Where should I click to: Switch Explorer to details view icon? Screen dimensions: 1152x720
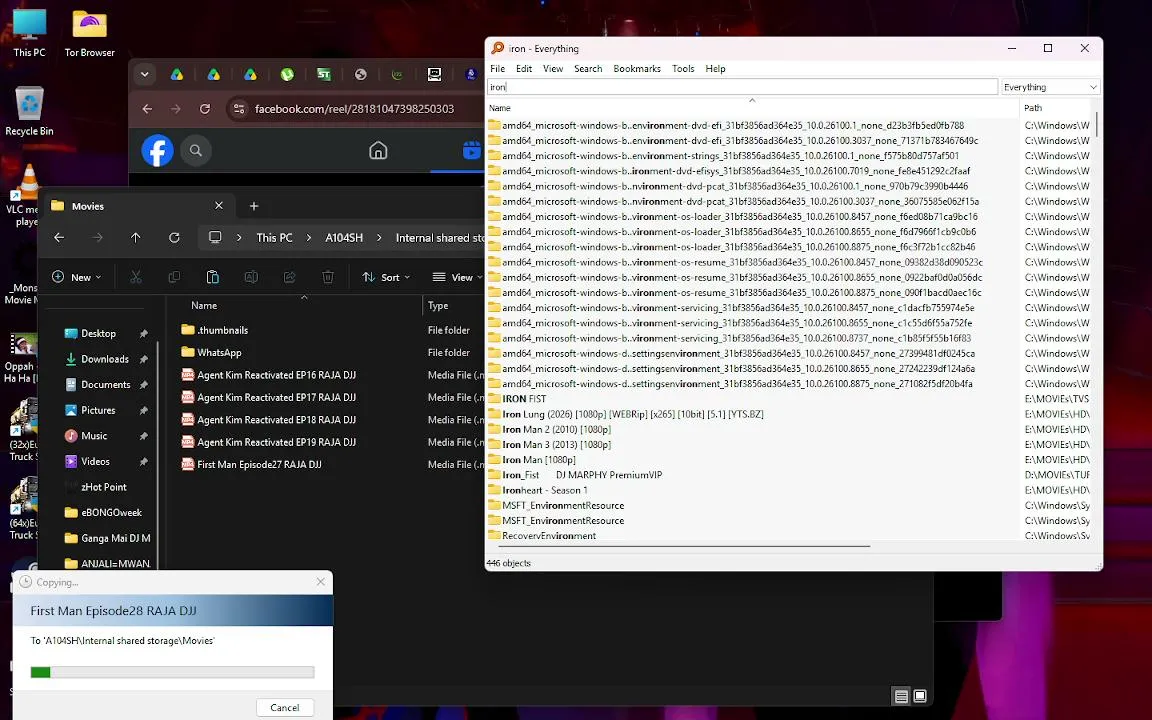pos(901,696)
